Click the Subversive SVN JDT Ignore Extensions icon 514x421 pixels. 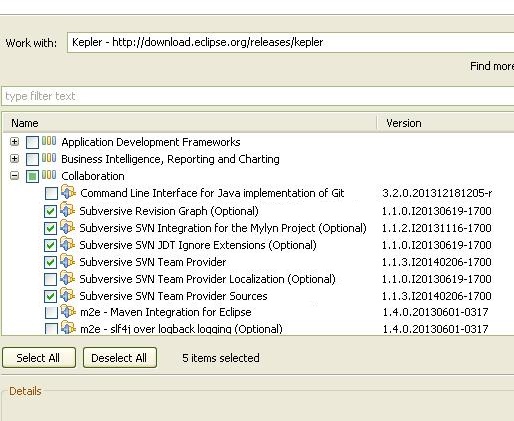pyautogui.click(x=68, y=244)
